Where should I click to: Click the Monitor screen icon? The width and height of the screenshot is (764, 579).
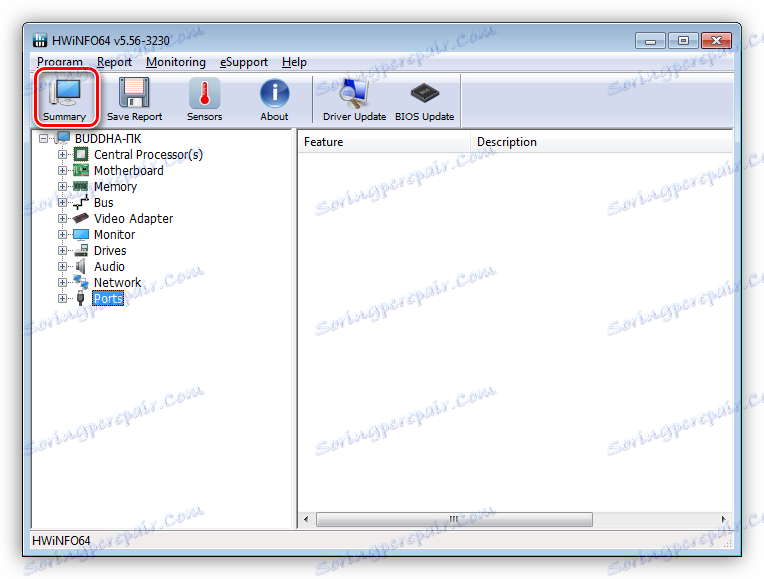click(81, 234)
